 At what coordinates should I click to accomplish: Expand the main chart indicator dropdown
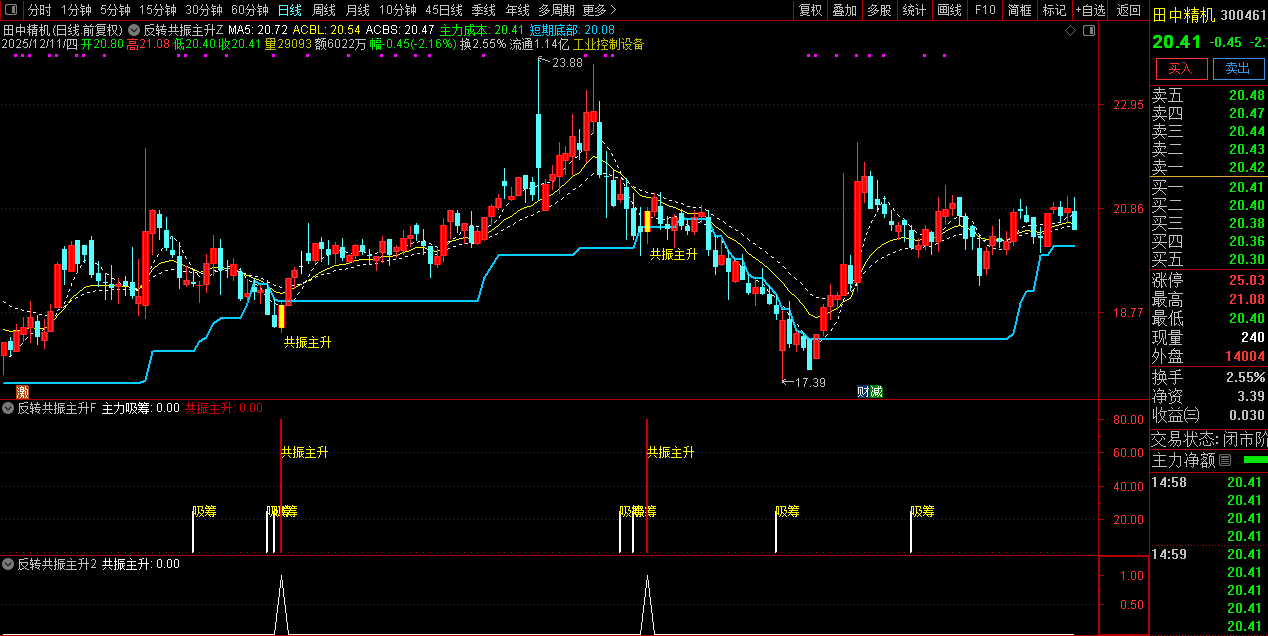[x=134, y=31]
